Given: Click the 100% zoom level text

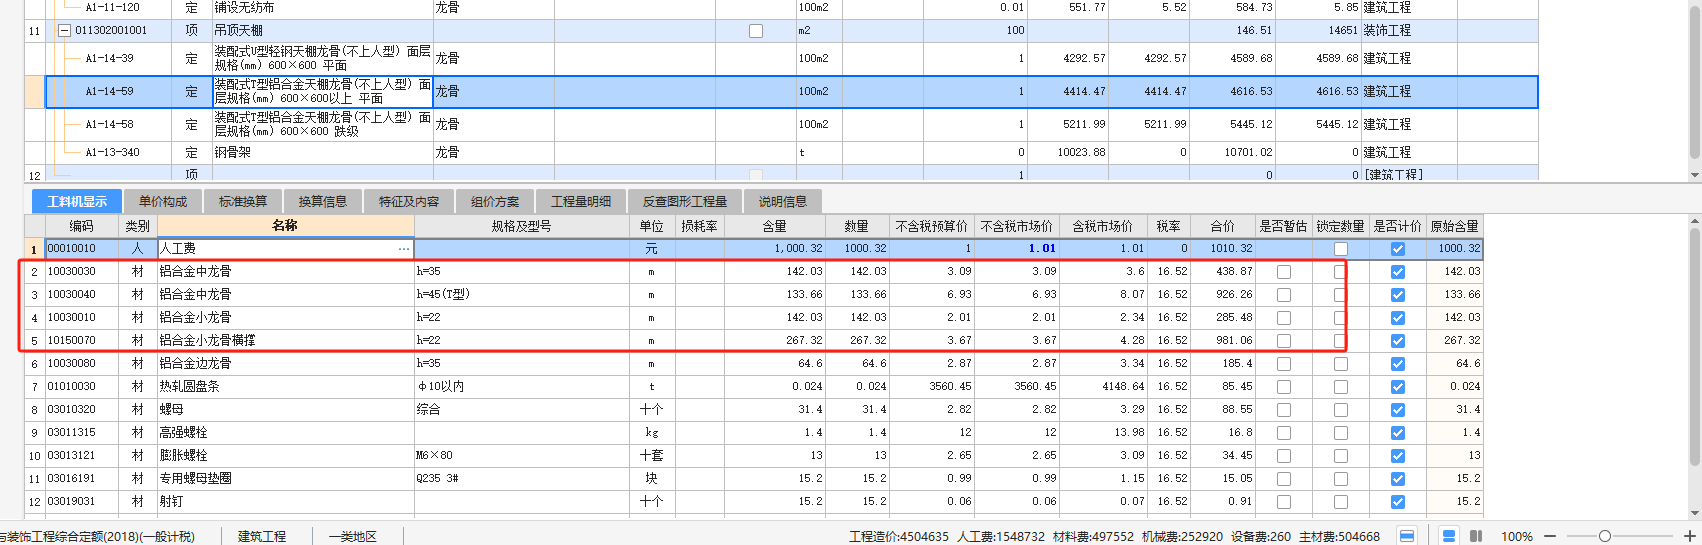Looking at the screenshot, I should coord(1517,537).
